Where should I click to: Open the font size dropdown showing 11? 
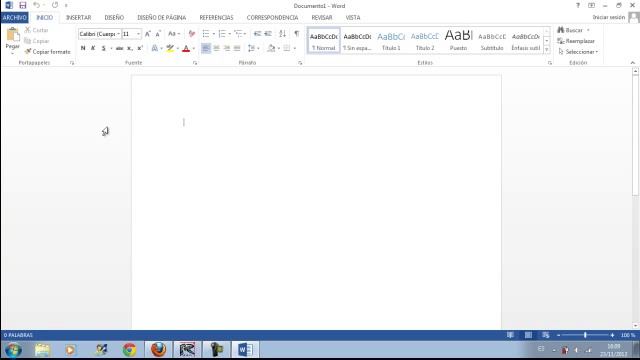click(139, 34)
